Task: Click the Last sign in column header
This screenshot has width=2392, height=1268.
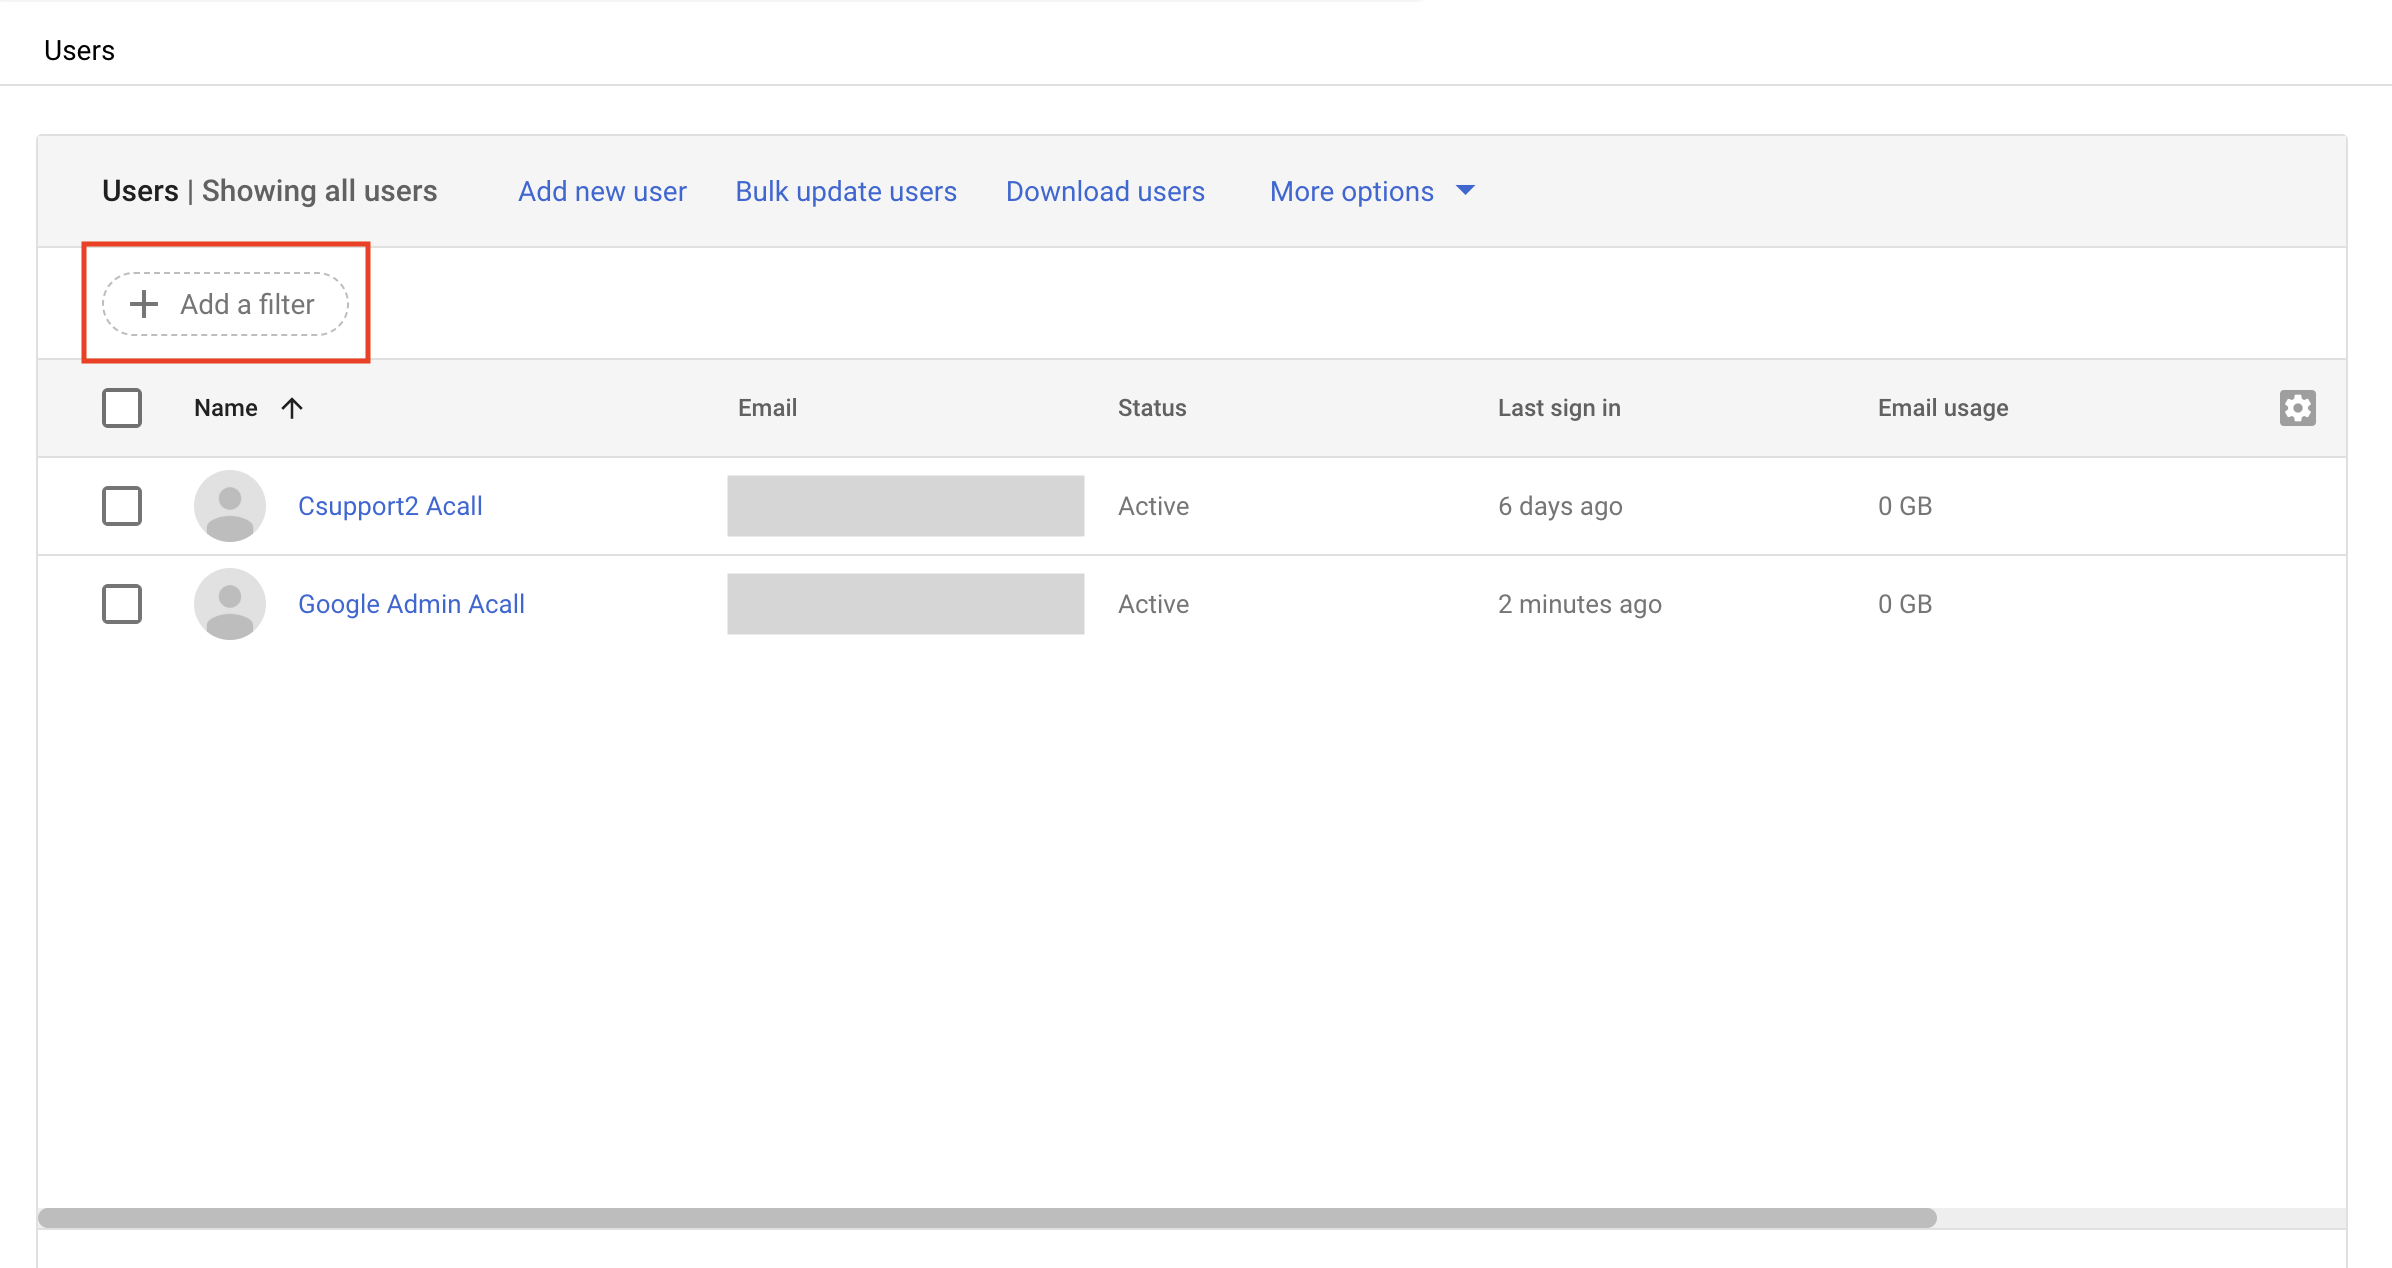Action: point(1558,408)
